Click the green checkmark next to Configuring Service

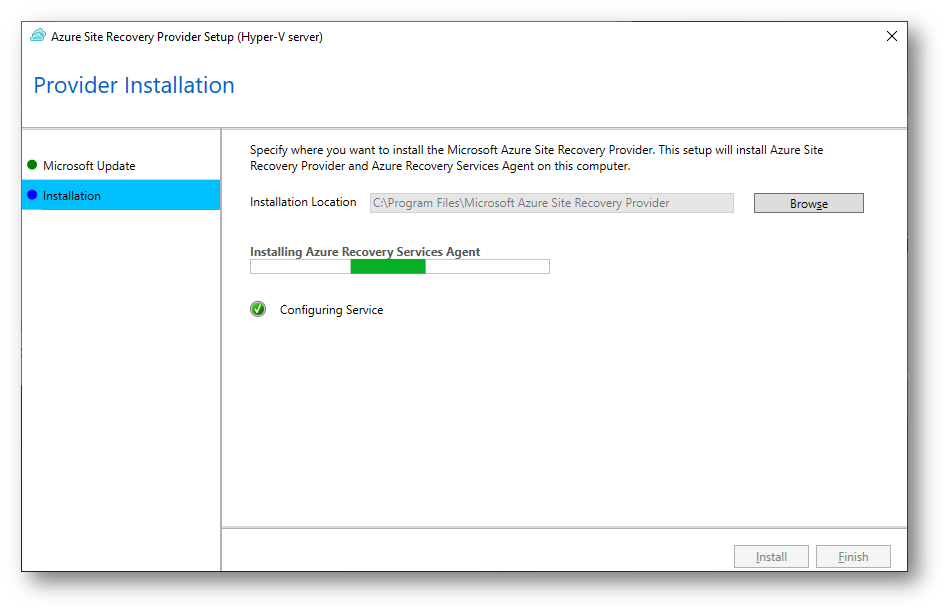click(x=258, y=309)
